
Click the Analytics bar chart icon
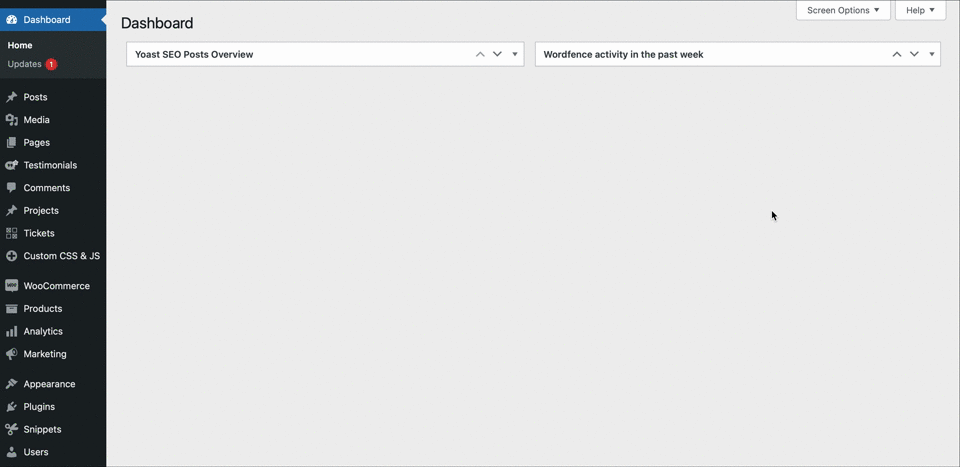[x=12, y=331]
